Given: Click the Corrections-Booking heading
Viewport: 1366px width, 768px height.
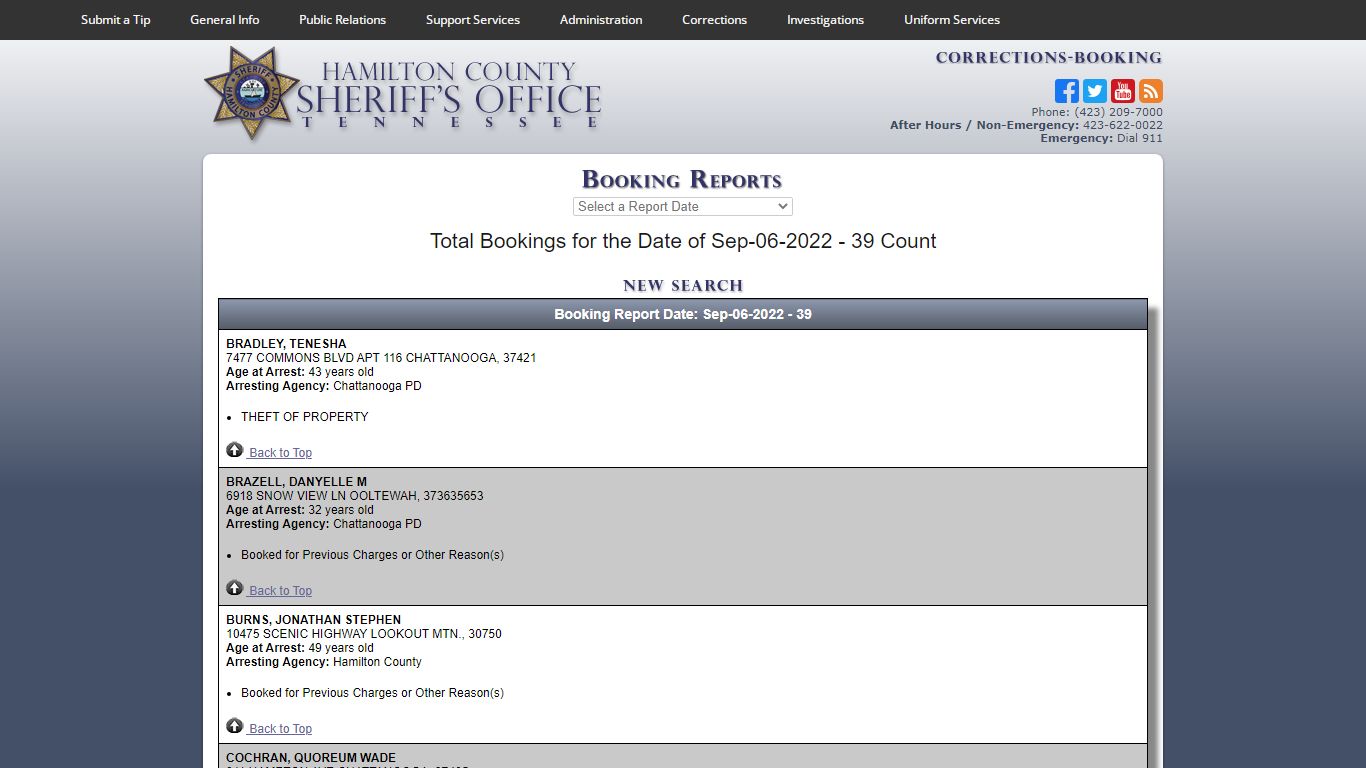Looking at the screenshot, I should [1049, 58].
